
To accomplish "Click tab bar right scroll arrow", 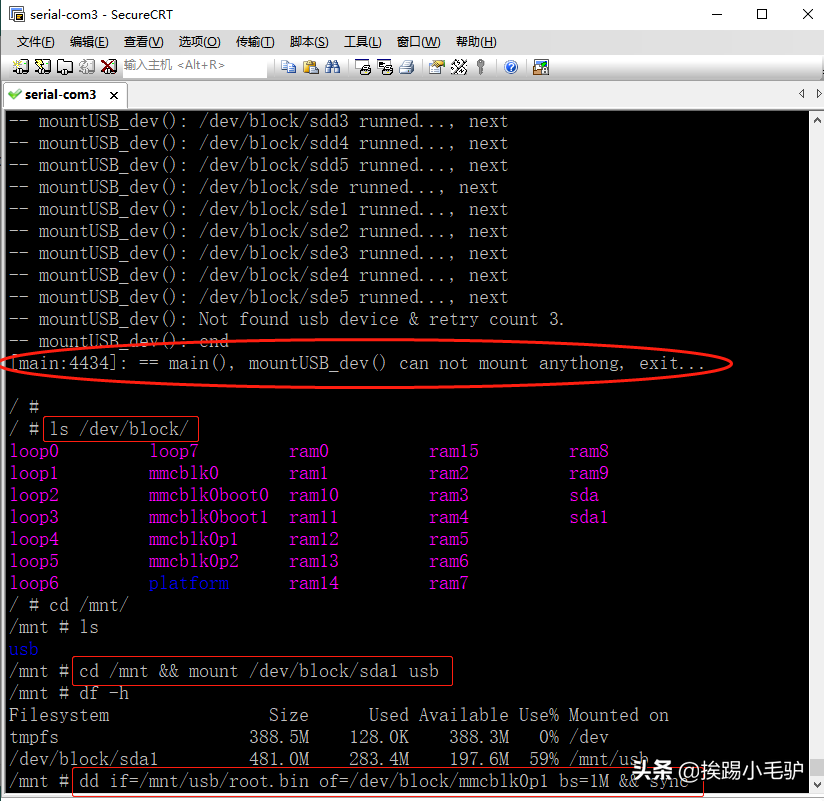I will click(x=818, y=94).
